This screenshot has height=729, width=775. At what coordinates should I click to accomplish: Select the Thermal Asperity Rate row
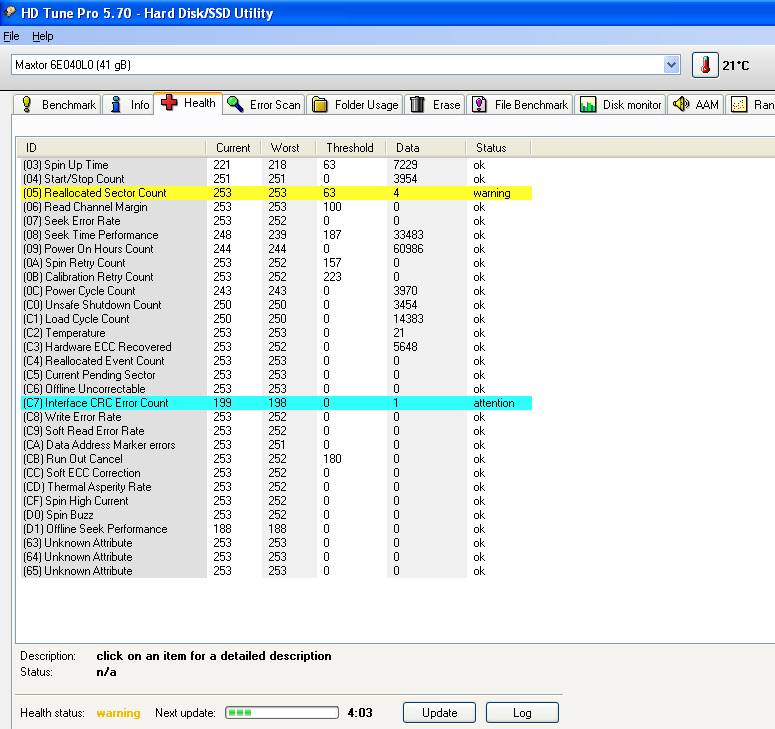(x=276, y=487)
